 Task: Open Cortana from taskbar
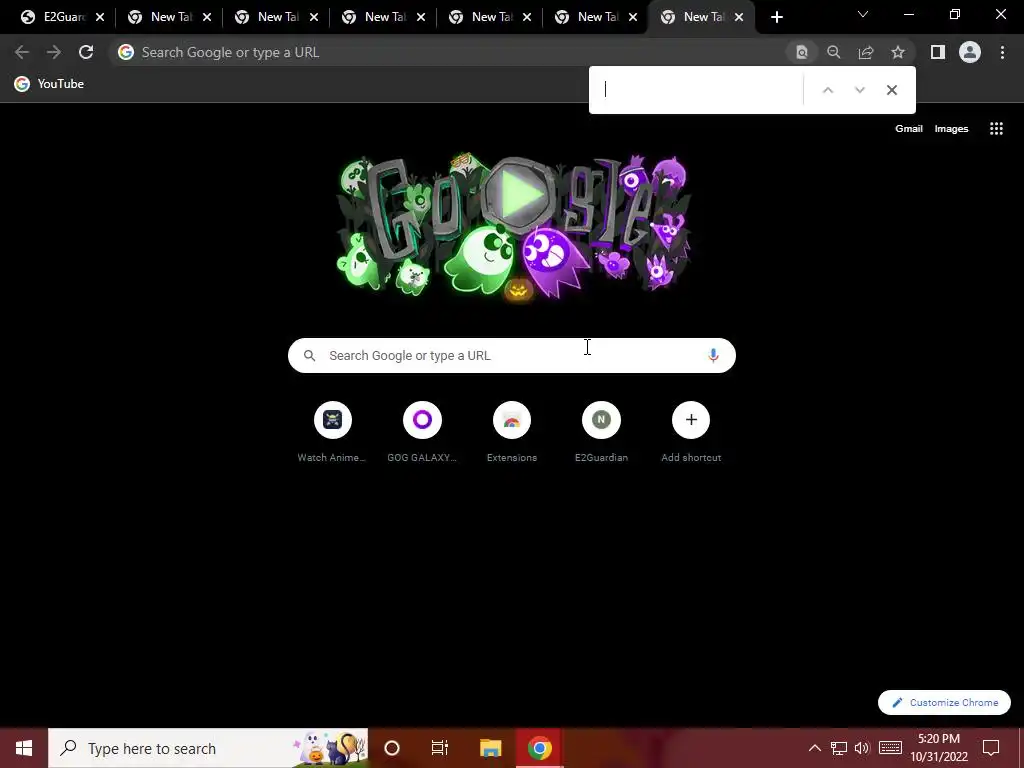pos(392,748)
